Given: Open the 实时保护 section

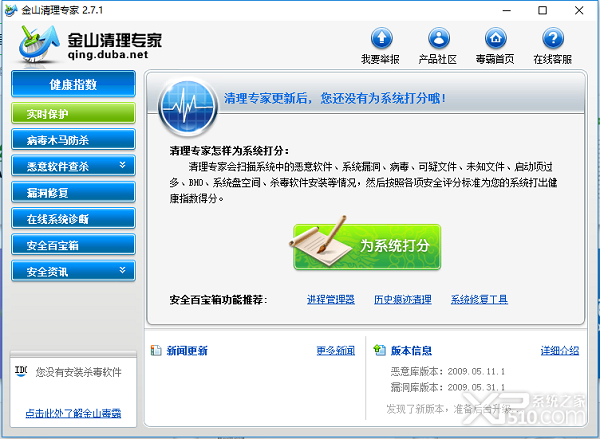Looking at the screenshot, I should [x=73, y=113].
